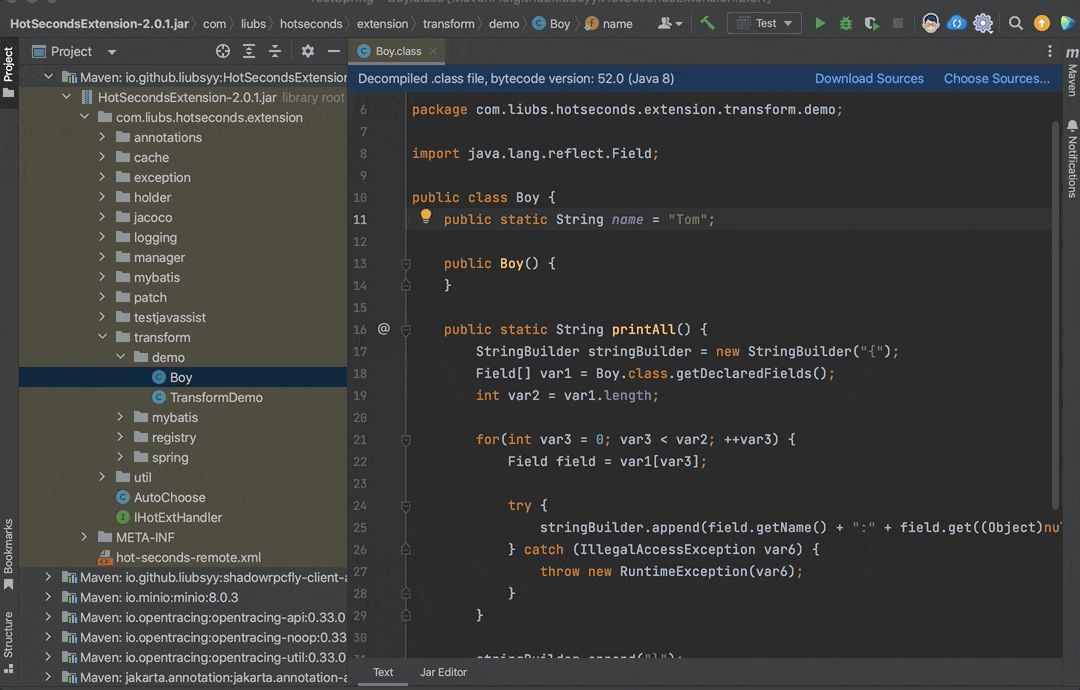Screen dimensions: 1080x690
Task: Collapse All nodes icon in Project toolbar
Action: tap(275, 50)
